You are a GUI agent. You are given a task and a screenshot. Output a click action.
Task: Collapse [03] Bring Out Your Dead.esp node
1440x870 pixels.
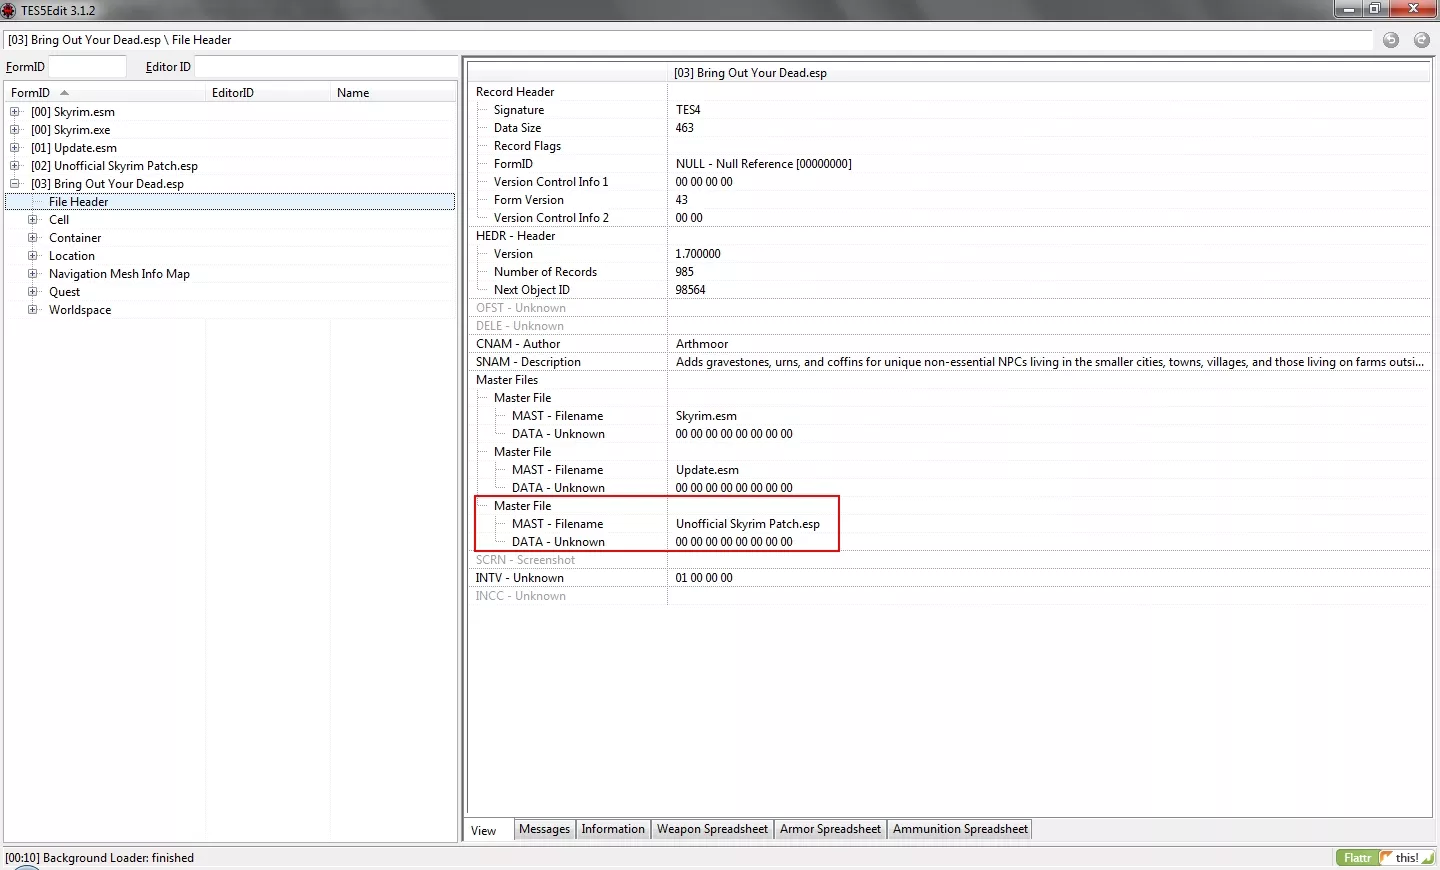15,184
